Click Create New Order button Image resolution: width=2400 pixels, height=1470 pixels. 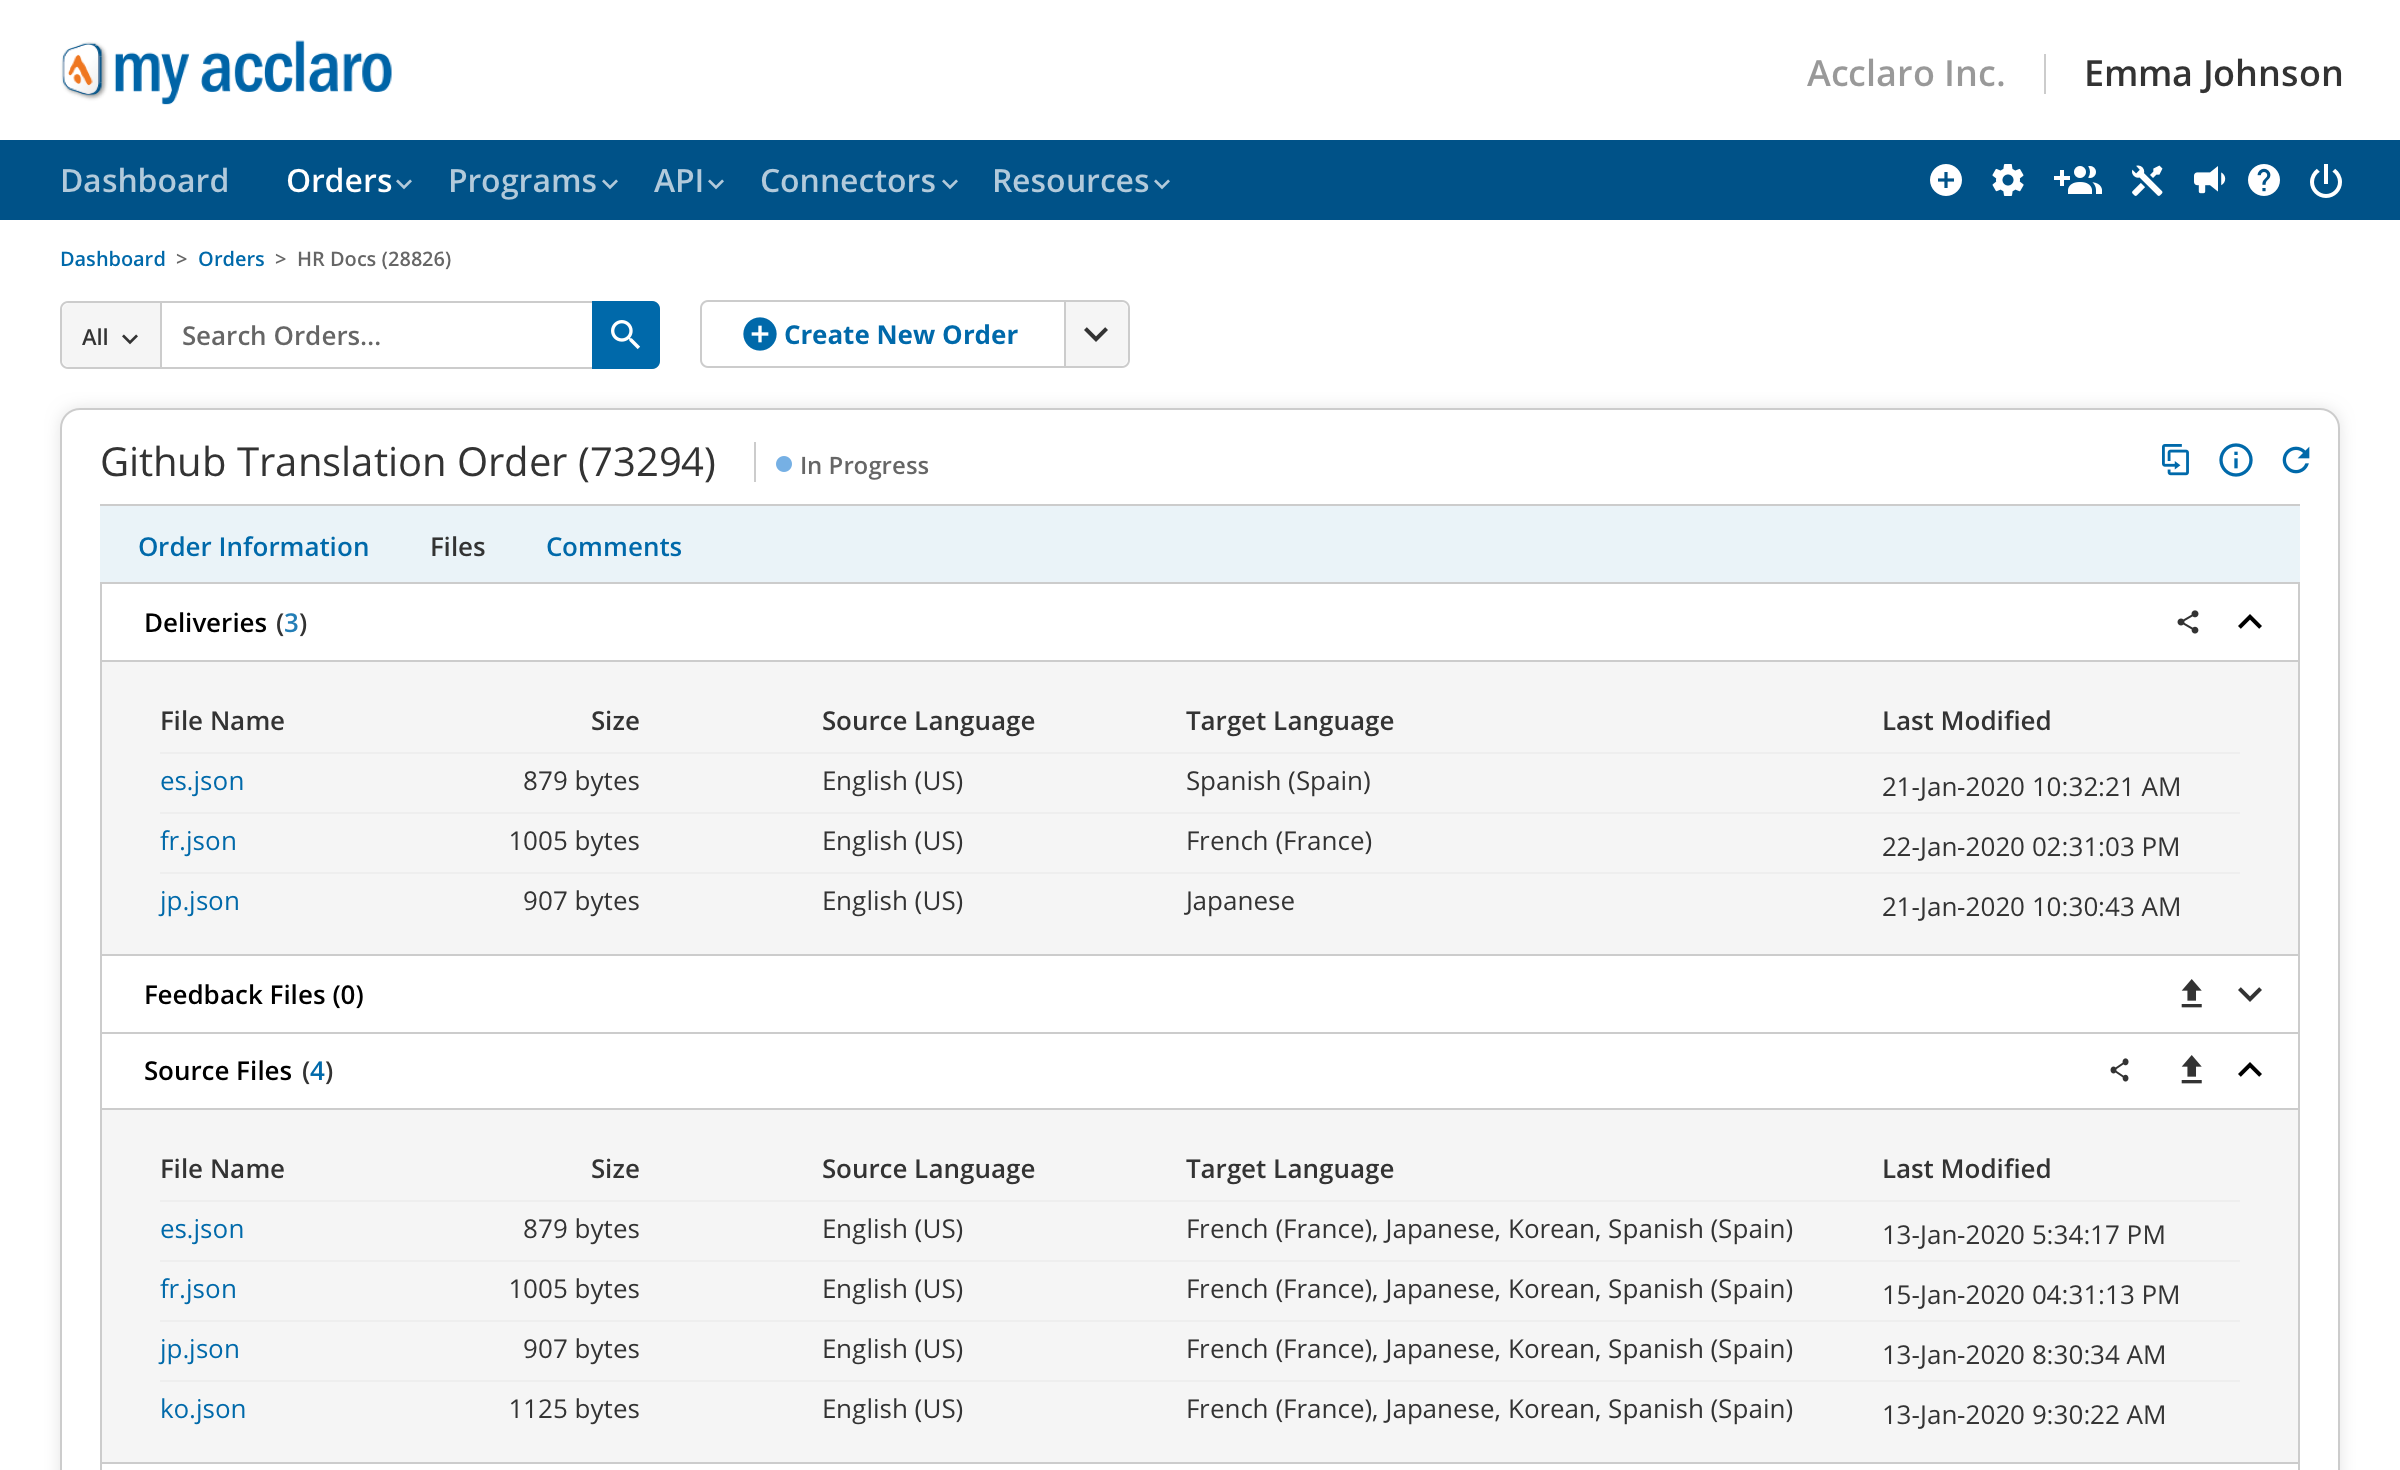click(x=883, y=334)
